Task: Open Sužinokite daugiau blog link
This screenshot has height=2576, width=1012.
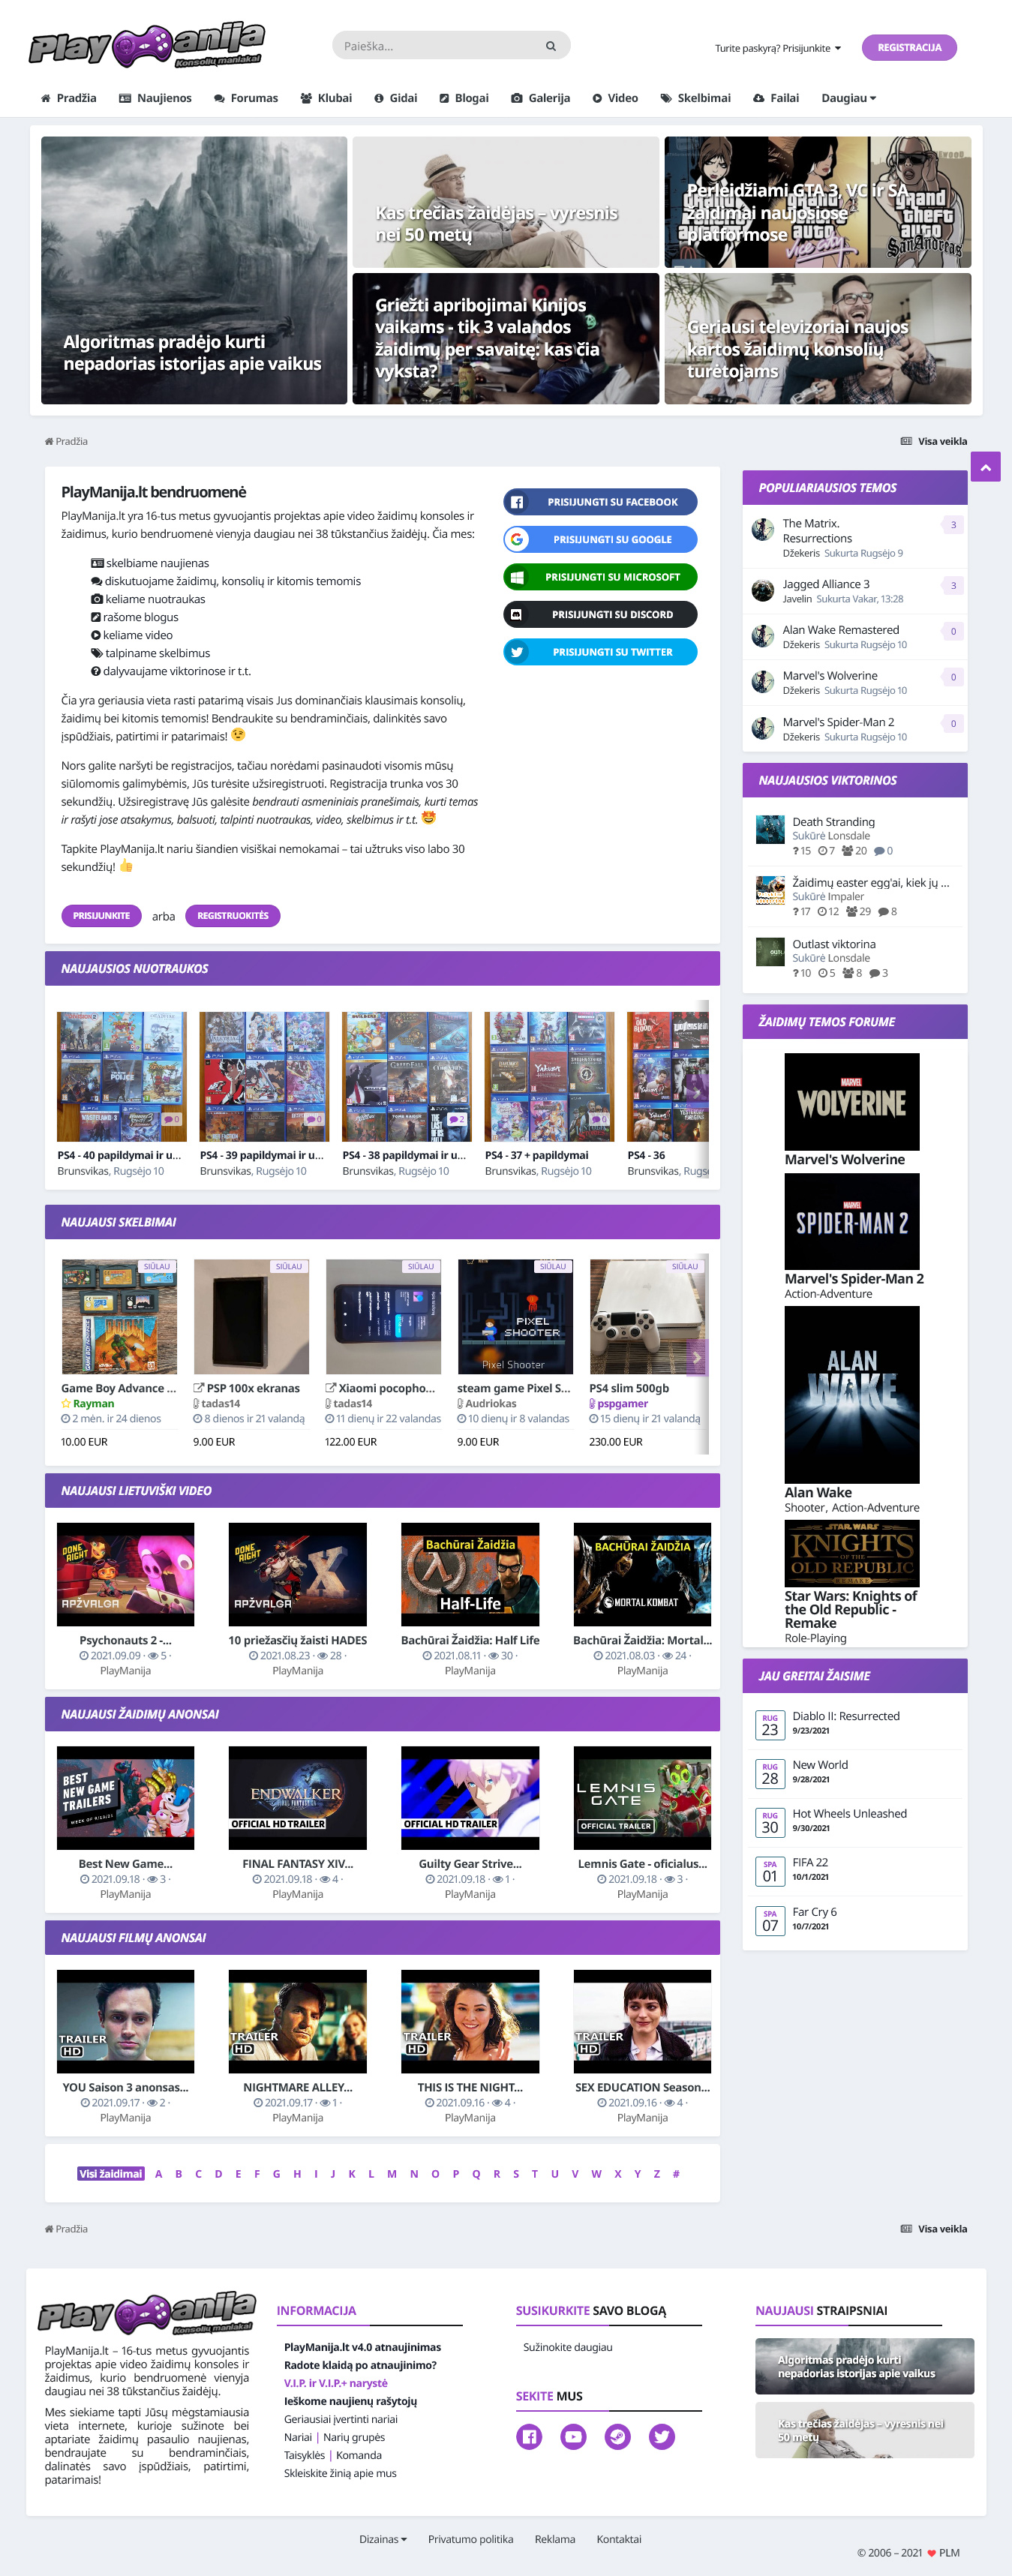Action: pyautogui.click(x=568, y=2347)
